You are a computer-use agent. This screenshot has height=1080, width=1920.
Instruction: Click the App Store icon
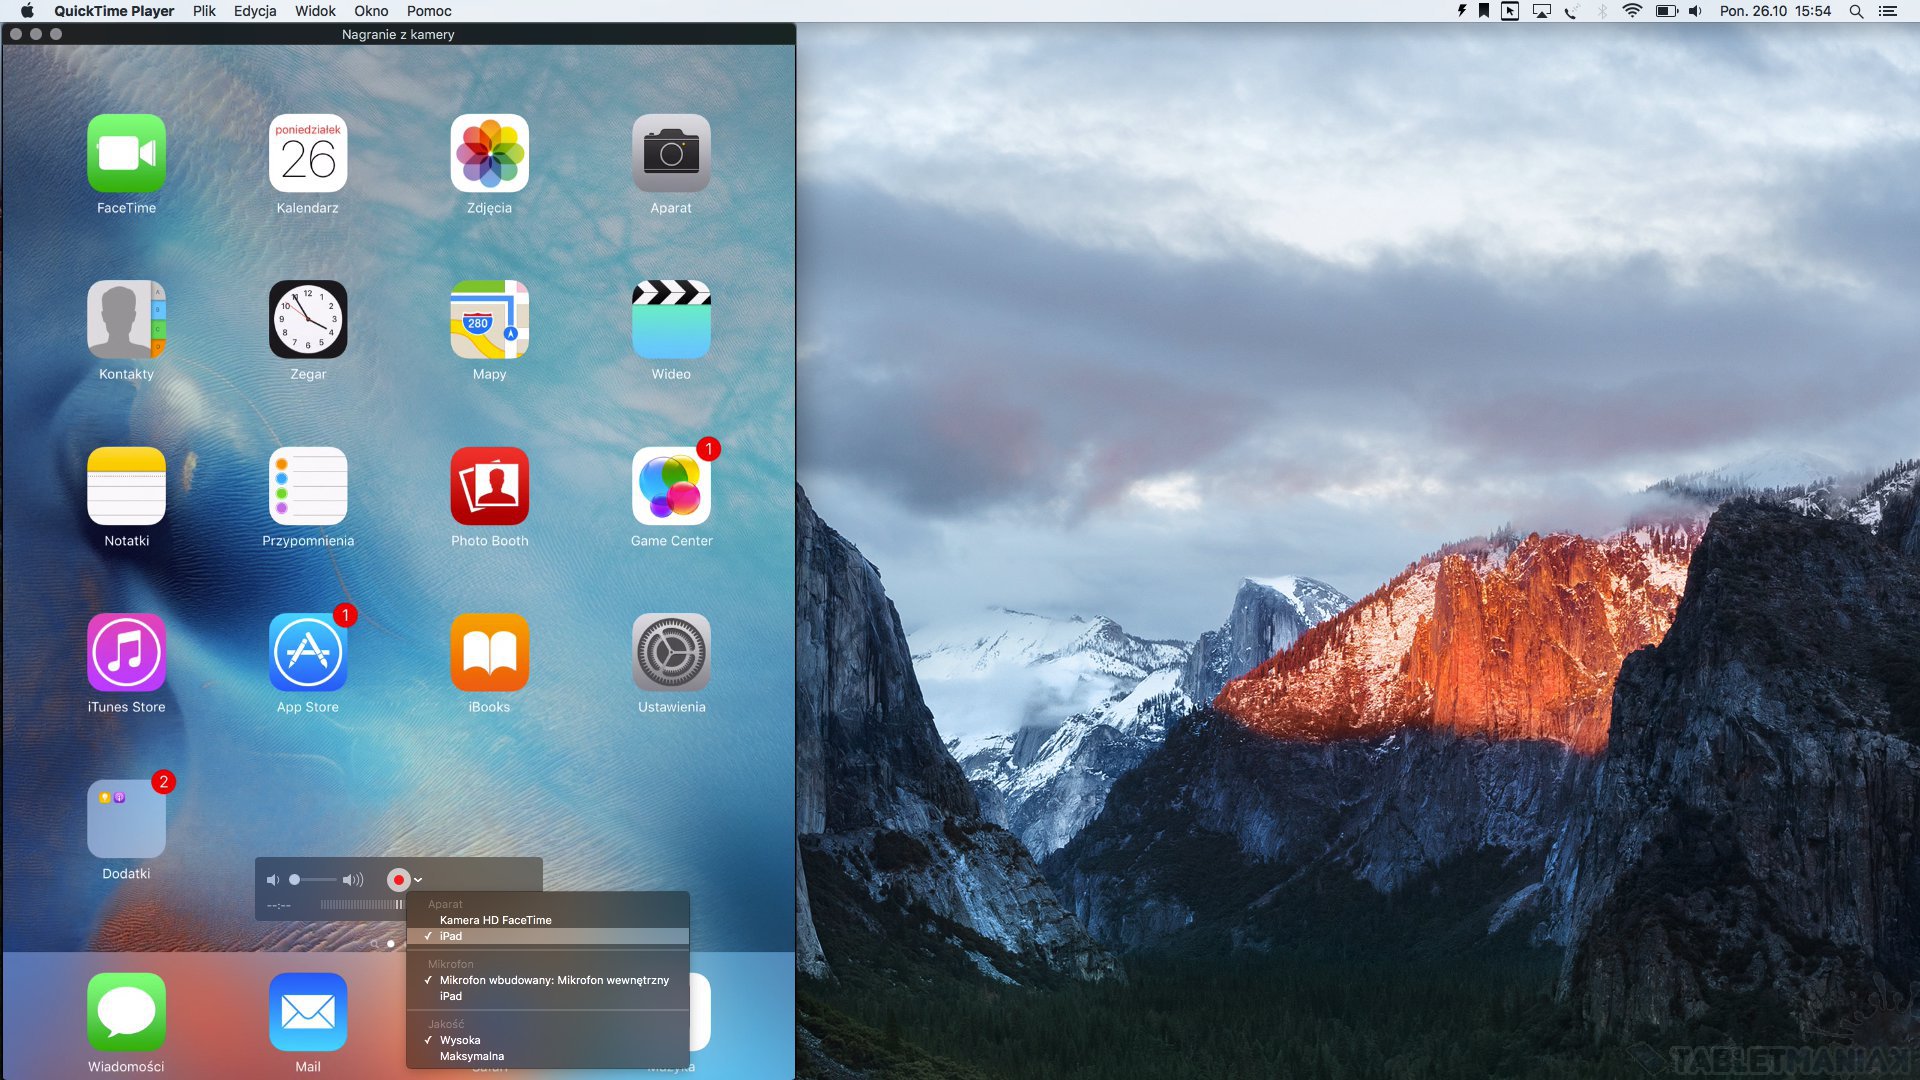(x=308, y=652)
